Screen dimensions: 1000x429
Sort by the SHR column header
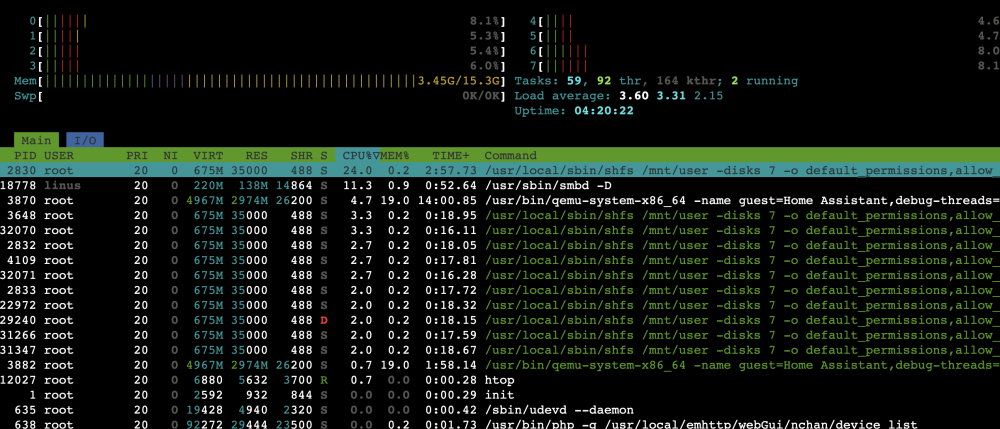click(301, 156)
